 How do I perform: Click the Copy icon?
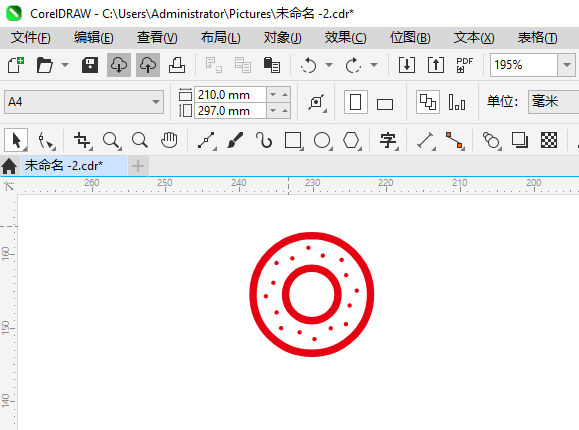pos(243,65)
